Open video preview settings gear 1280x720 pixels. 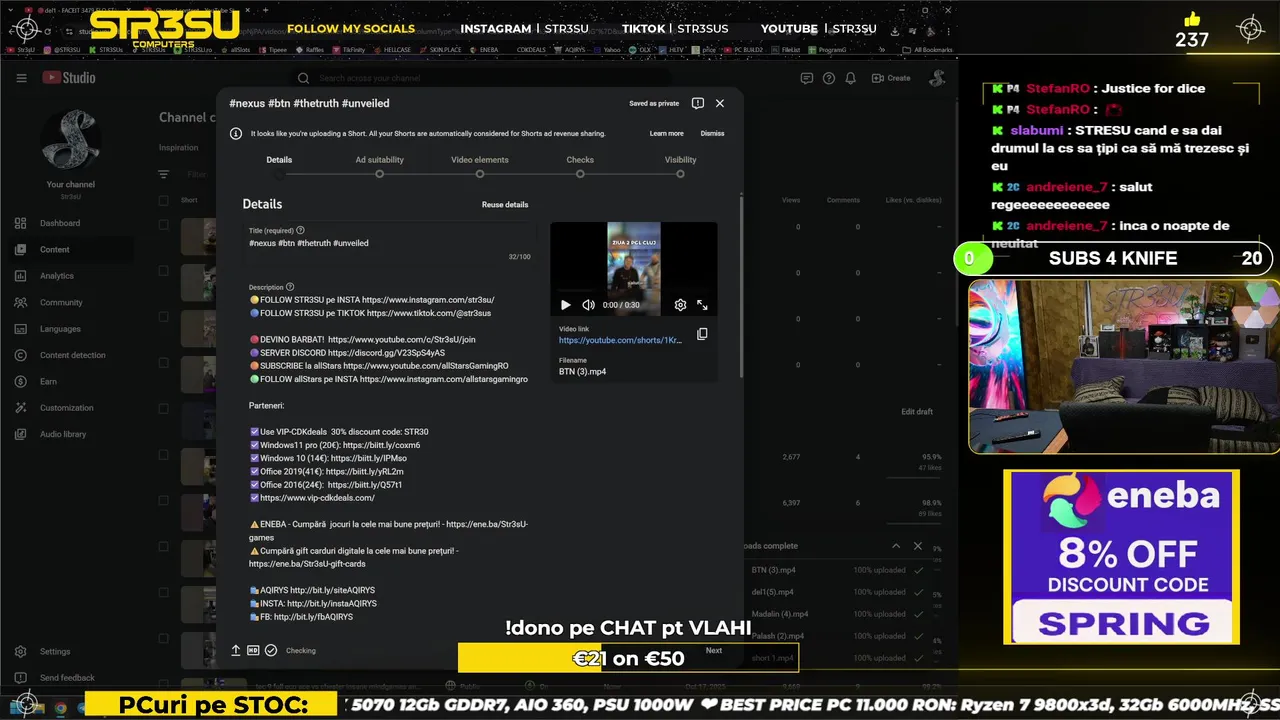coord(680,305)
